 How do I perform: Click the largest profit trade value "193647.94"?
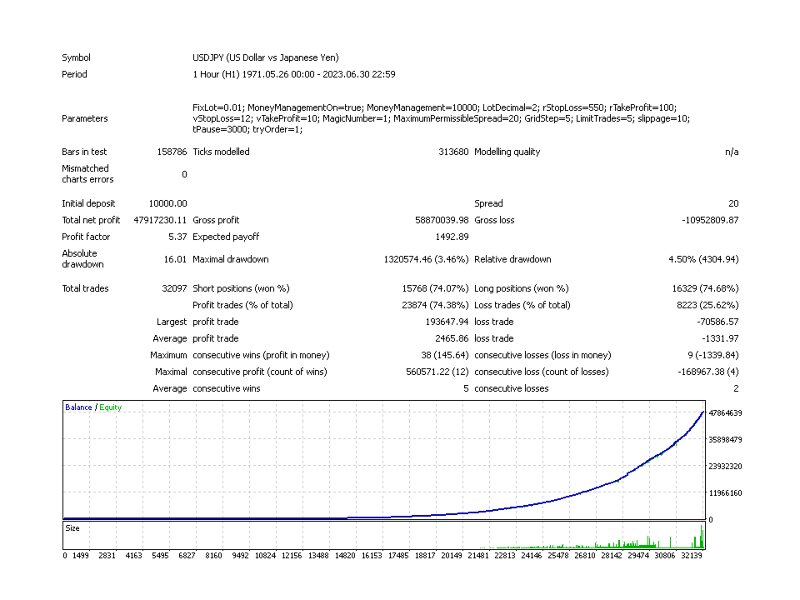click(447, 322)
